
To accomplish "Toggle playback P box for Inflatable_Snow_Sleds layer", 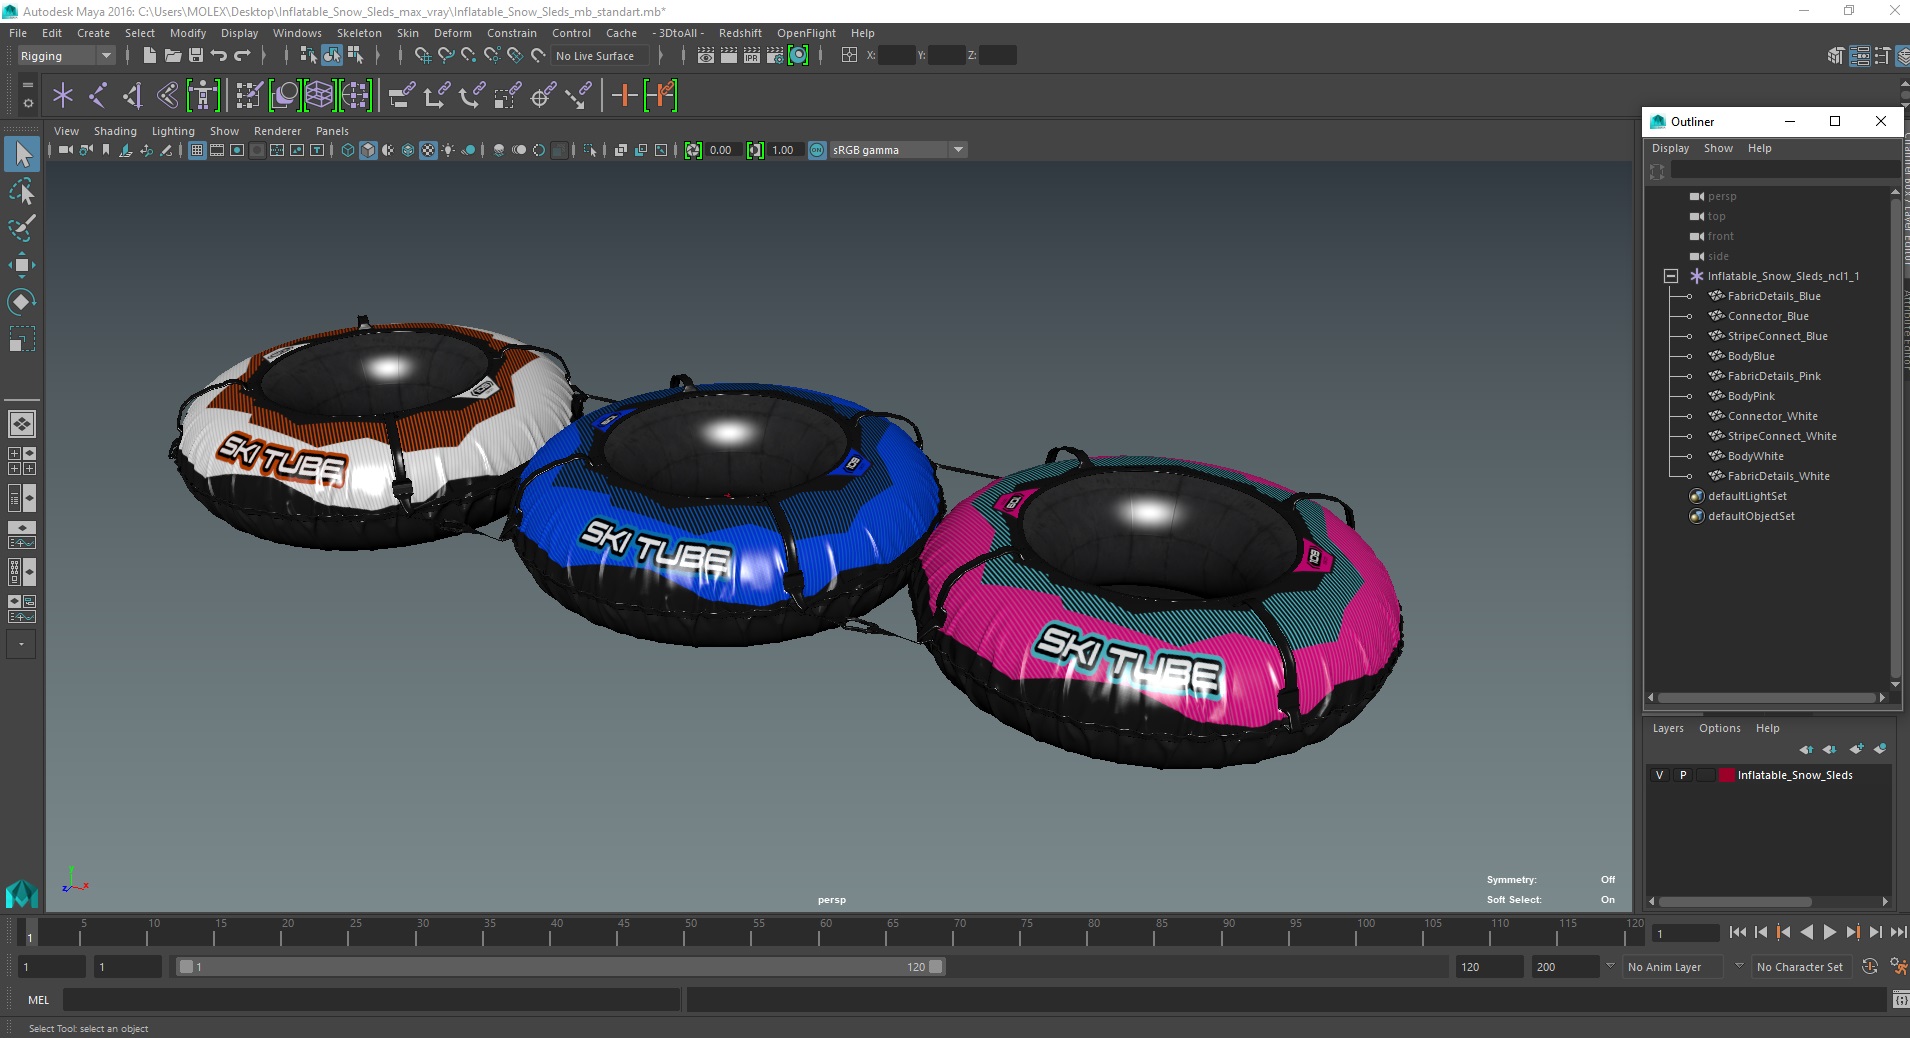I will pyautogui.click(x=1683, y=775).
